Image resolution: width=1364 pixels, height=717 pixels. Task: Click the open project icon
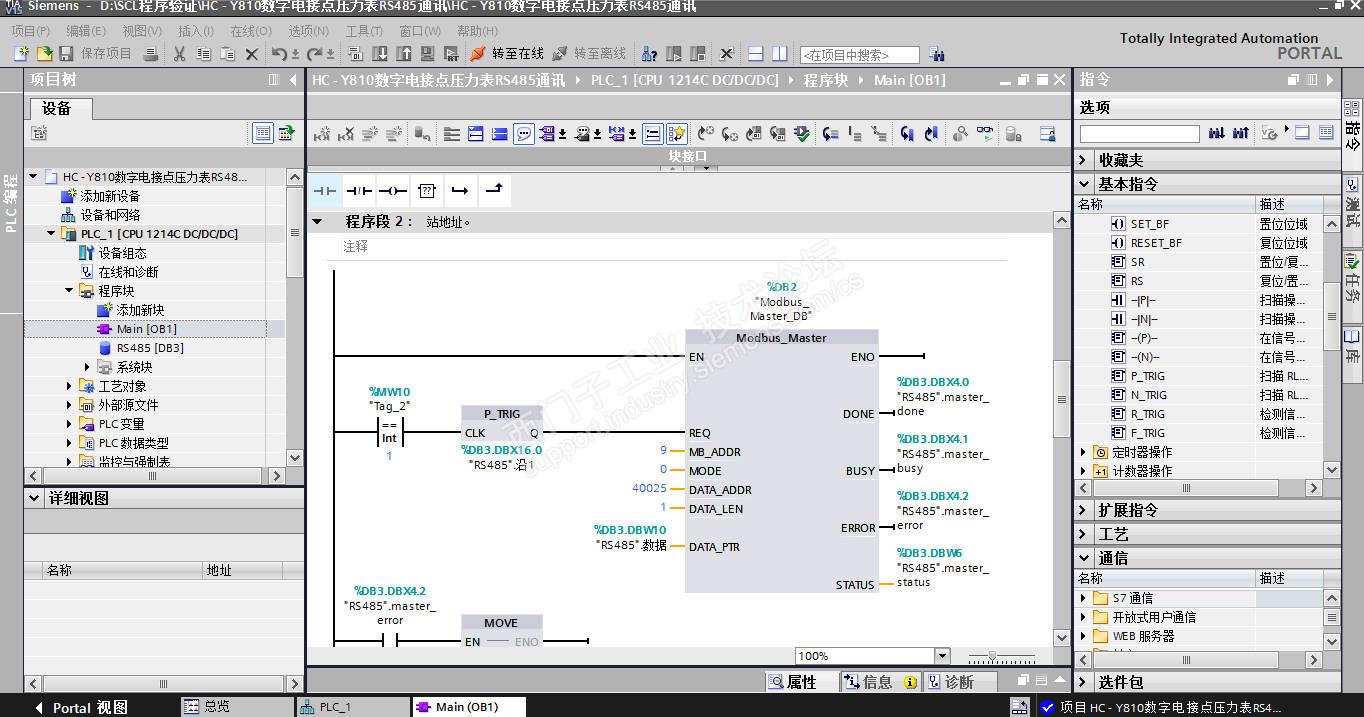[44, 54]
